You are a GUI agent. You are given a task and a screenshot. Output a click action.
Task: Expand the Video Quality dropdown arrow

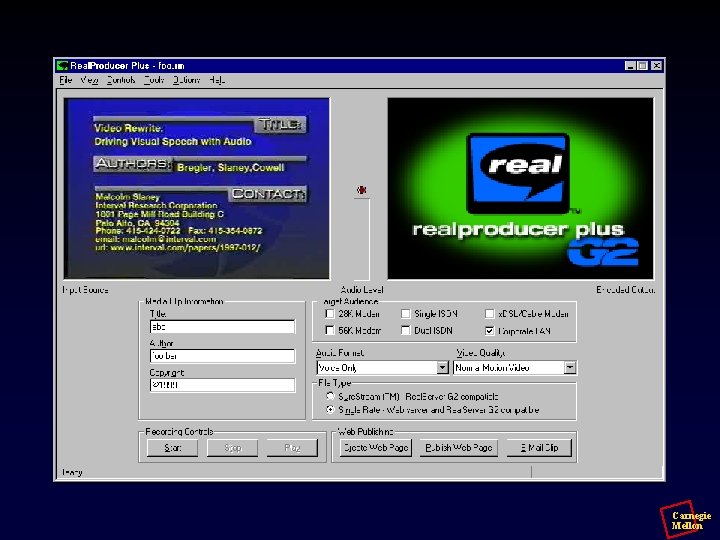(x=570, y=367)
